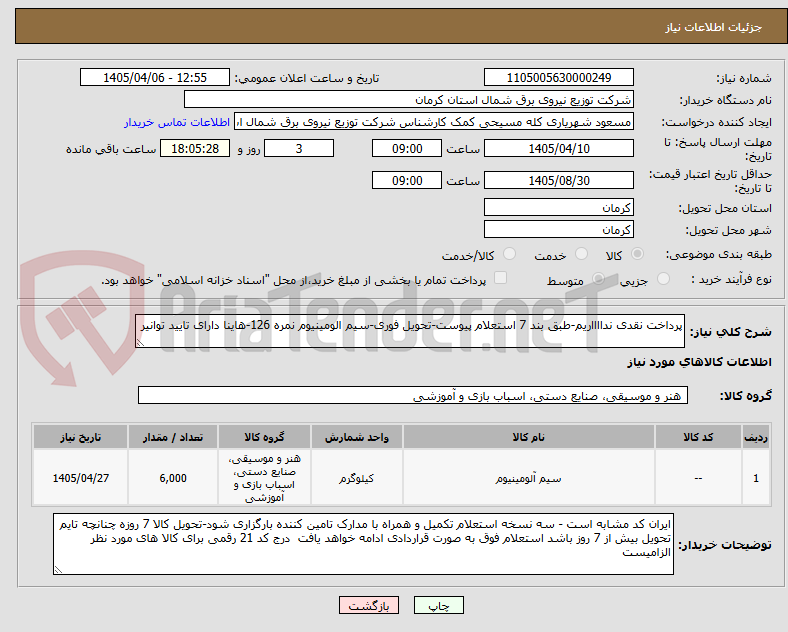Toggle the اسناد خزانه اسلامی payment checkbox
The height and width of the screenshot is (632, 788).
[501, 278]
